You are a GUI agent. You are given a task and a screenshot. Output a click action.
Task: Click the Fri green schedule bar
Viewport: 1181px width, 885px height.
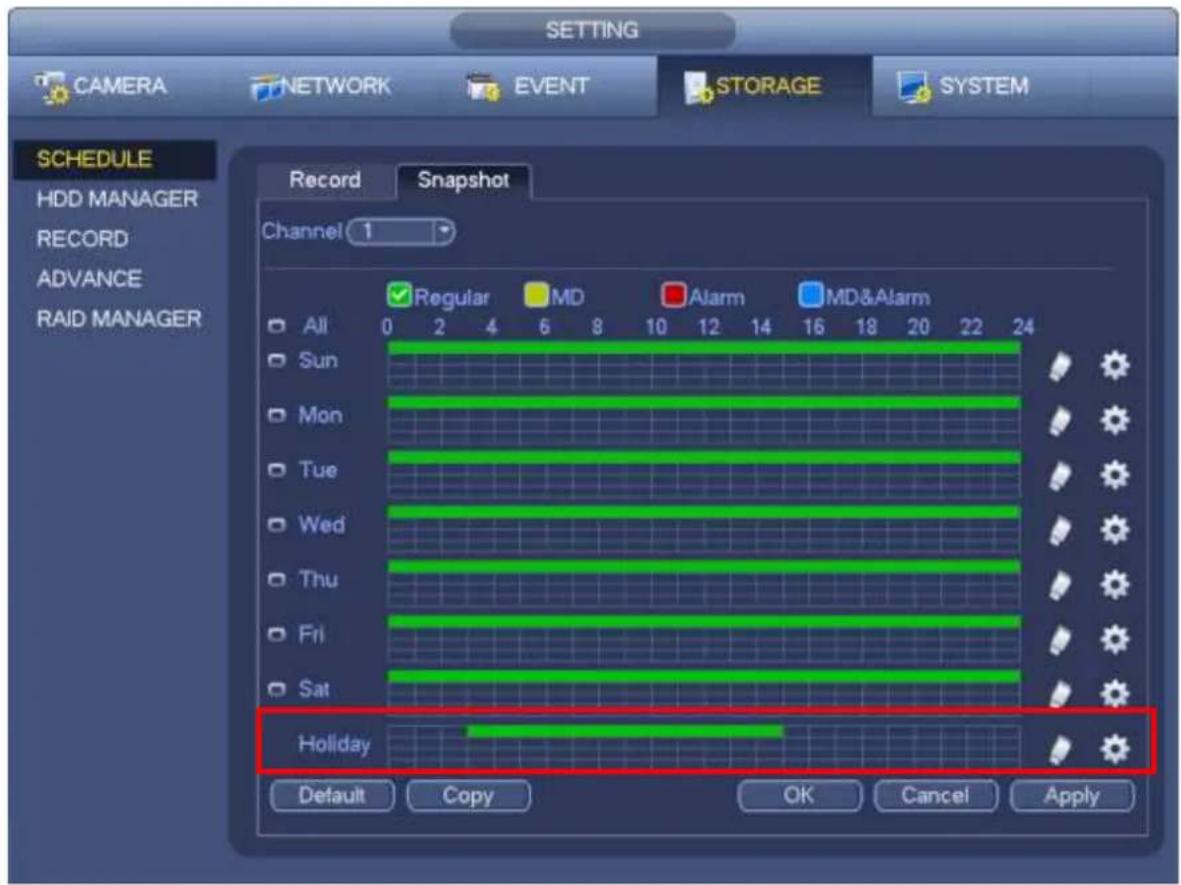tap(704, 621)
